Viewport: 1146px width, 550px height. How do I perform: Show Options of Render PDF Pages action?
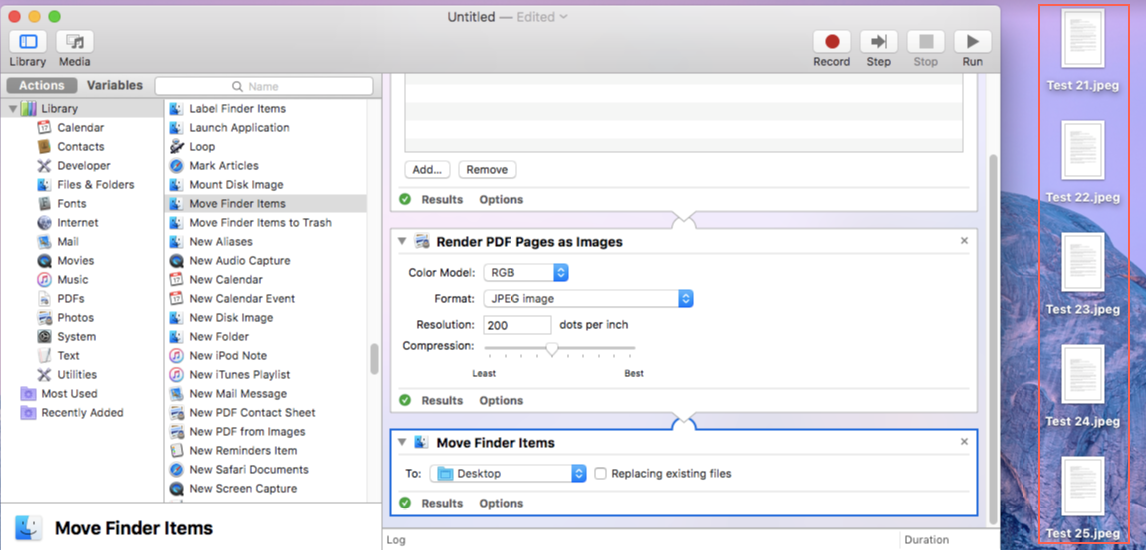(x=501, y=400)
